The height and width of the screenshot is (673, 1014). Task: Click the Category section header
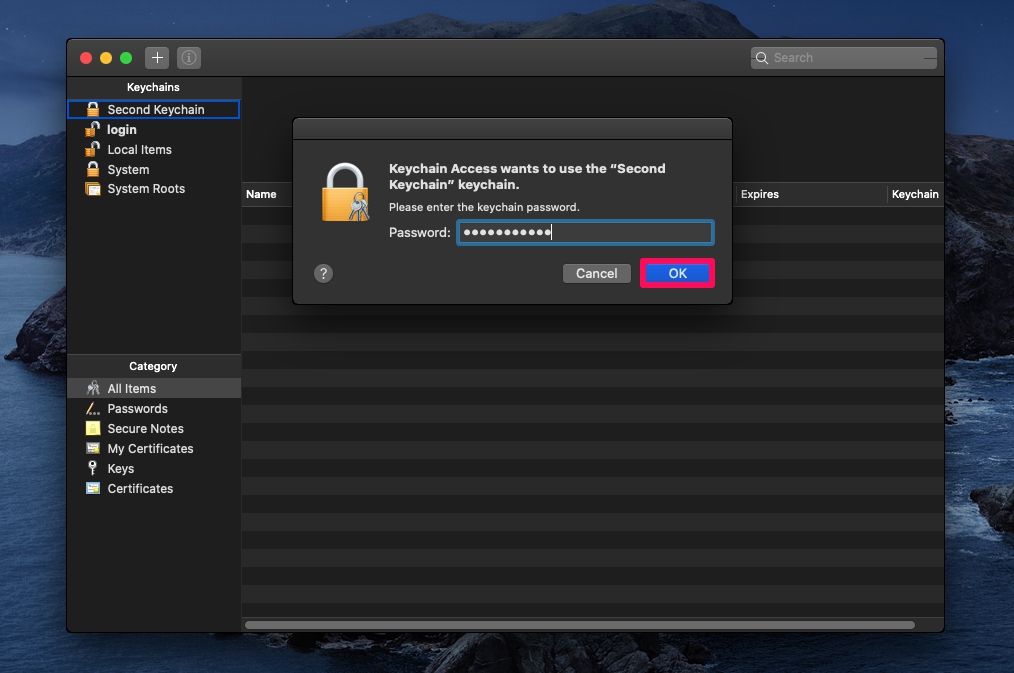(x=153, y=366)
